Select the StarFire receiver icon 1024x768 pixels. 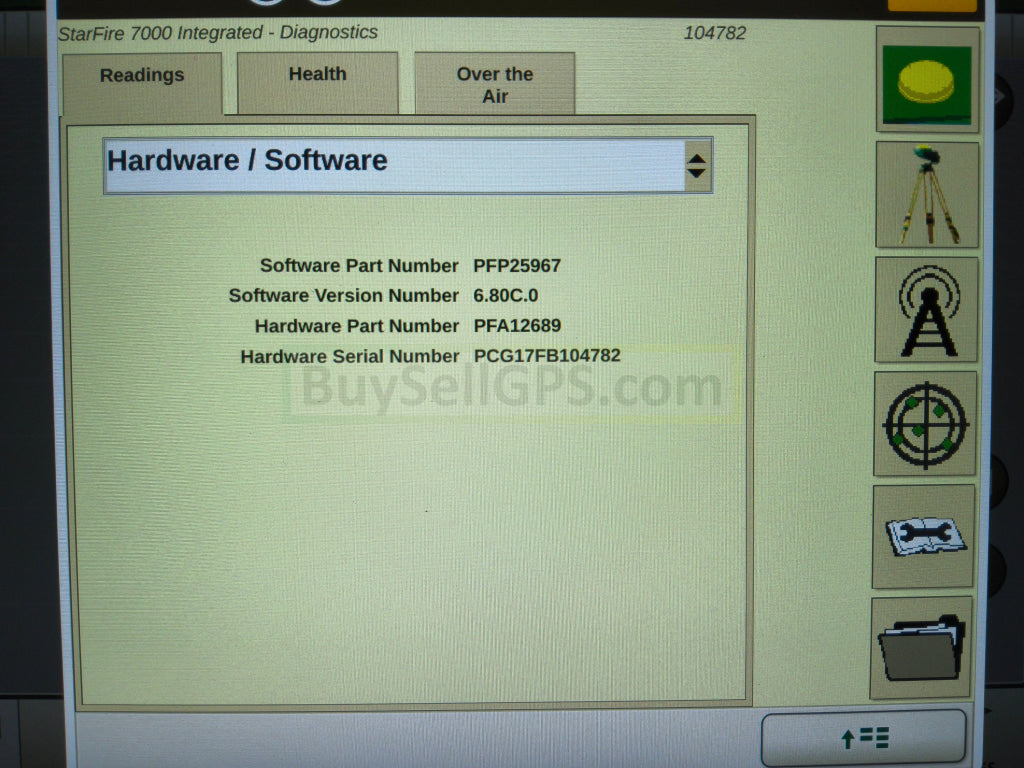pyautogui.click(x=925, y=82)
